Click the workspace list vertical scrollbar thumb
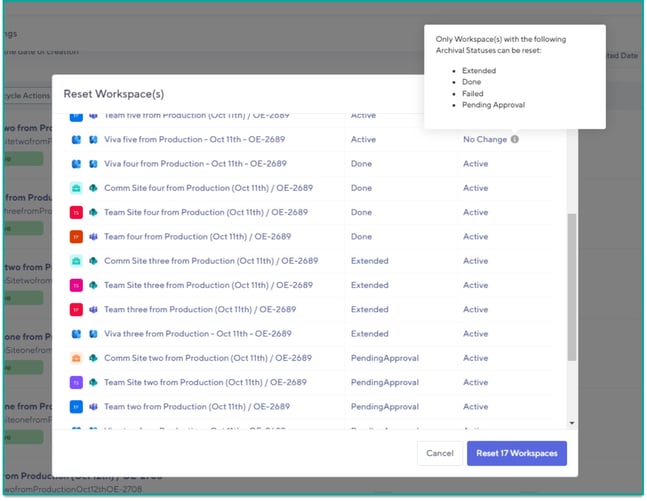Image resolution: width=647 pixels, height=501 pixels. [571, 285]
